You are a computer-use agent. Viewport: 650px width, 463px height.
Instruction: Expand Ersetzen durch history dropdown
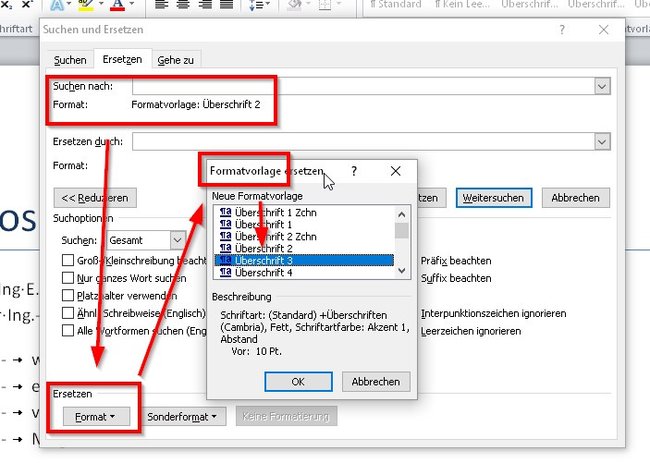602,142
